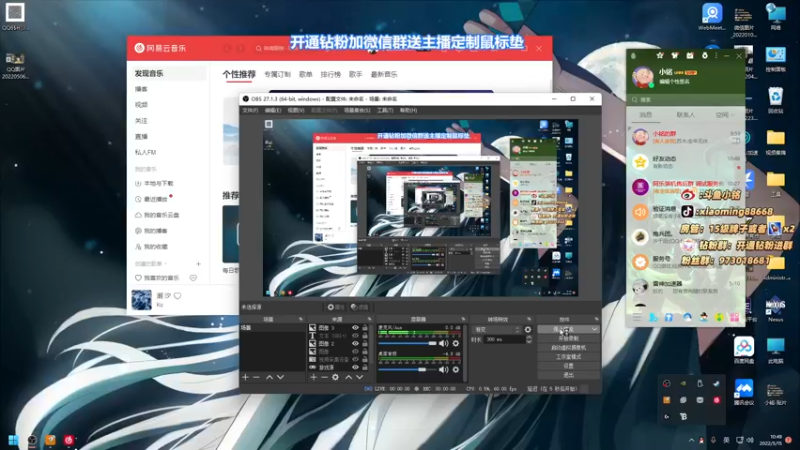
Task: Open the 渐变 transition type dropdown
Action: coord(497,330)
